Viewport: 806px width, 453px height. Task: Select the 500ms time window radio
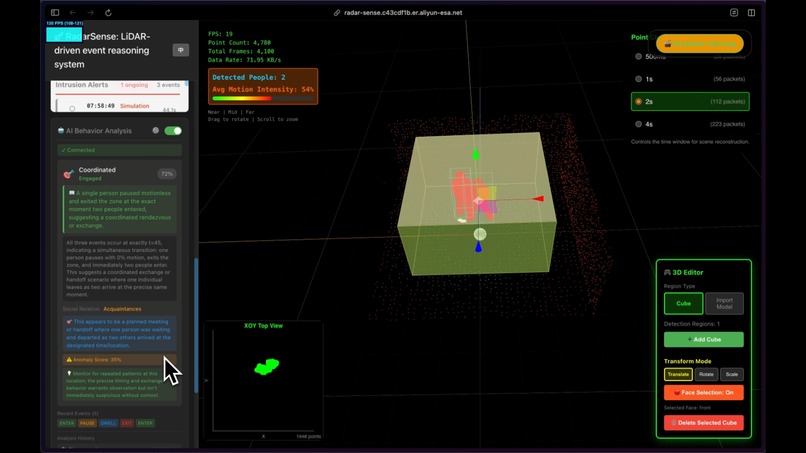[638, 57]
